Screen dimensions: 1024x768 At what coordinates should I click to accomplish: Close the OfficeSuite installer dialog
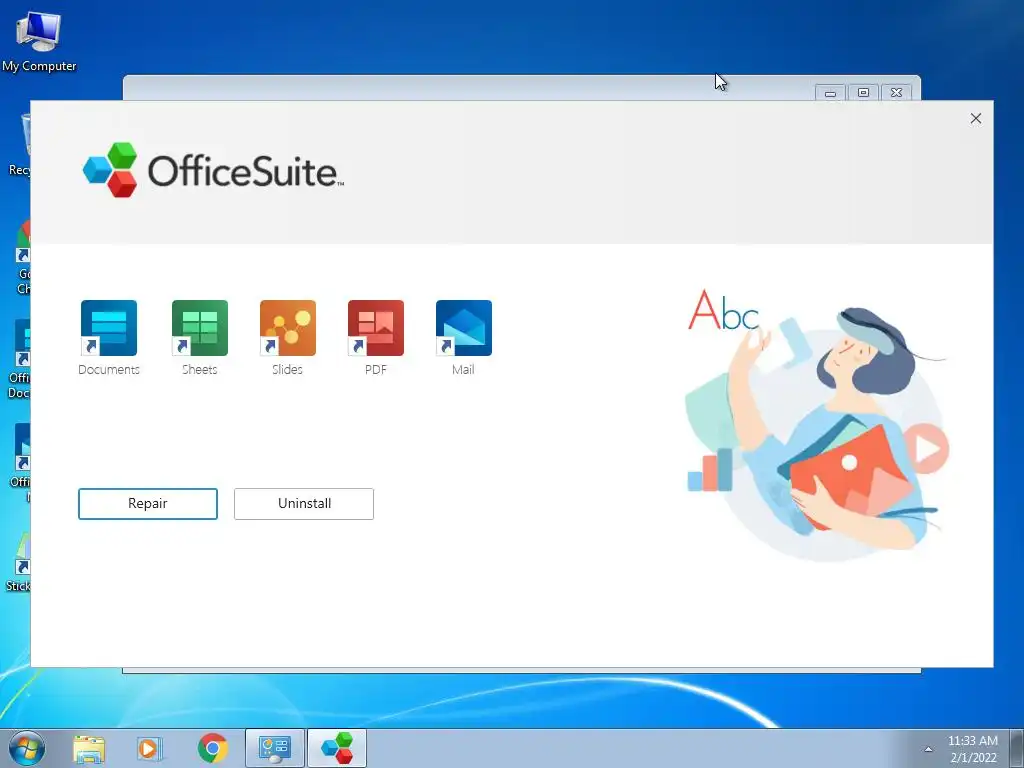976,118
